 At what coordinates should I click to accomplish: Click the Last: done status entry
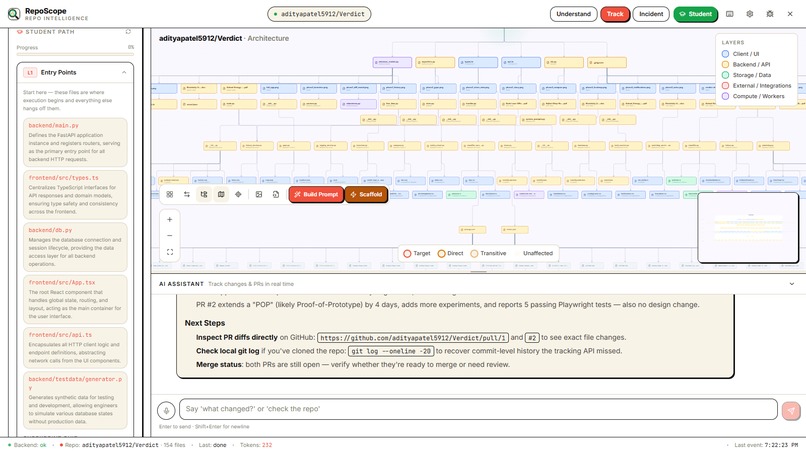pyautogui.click(x=212, y=445)
